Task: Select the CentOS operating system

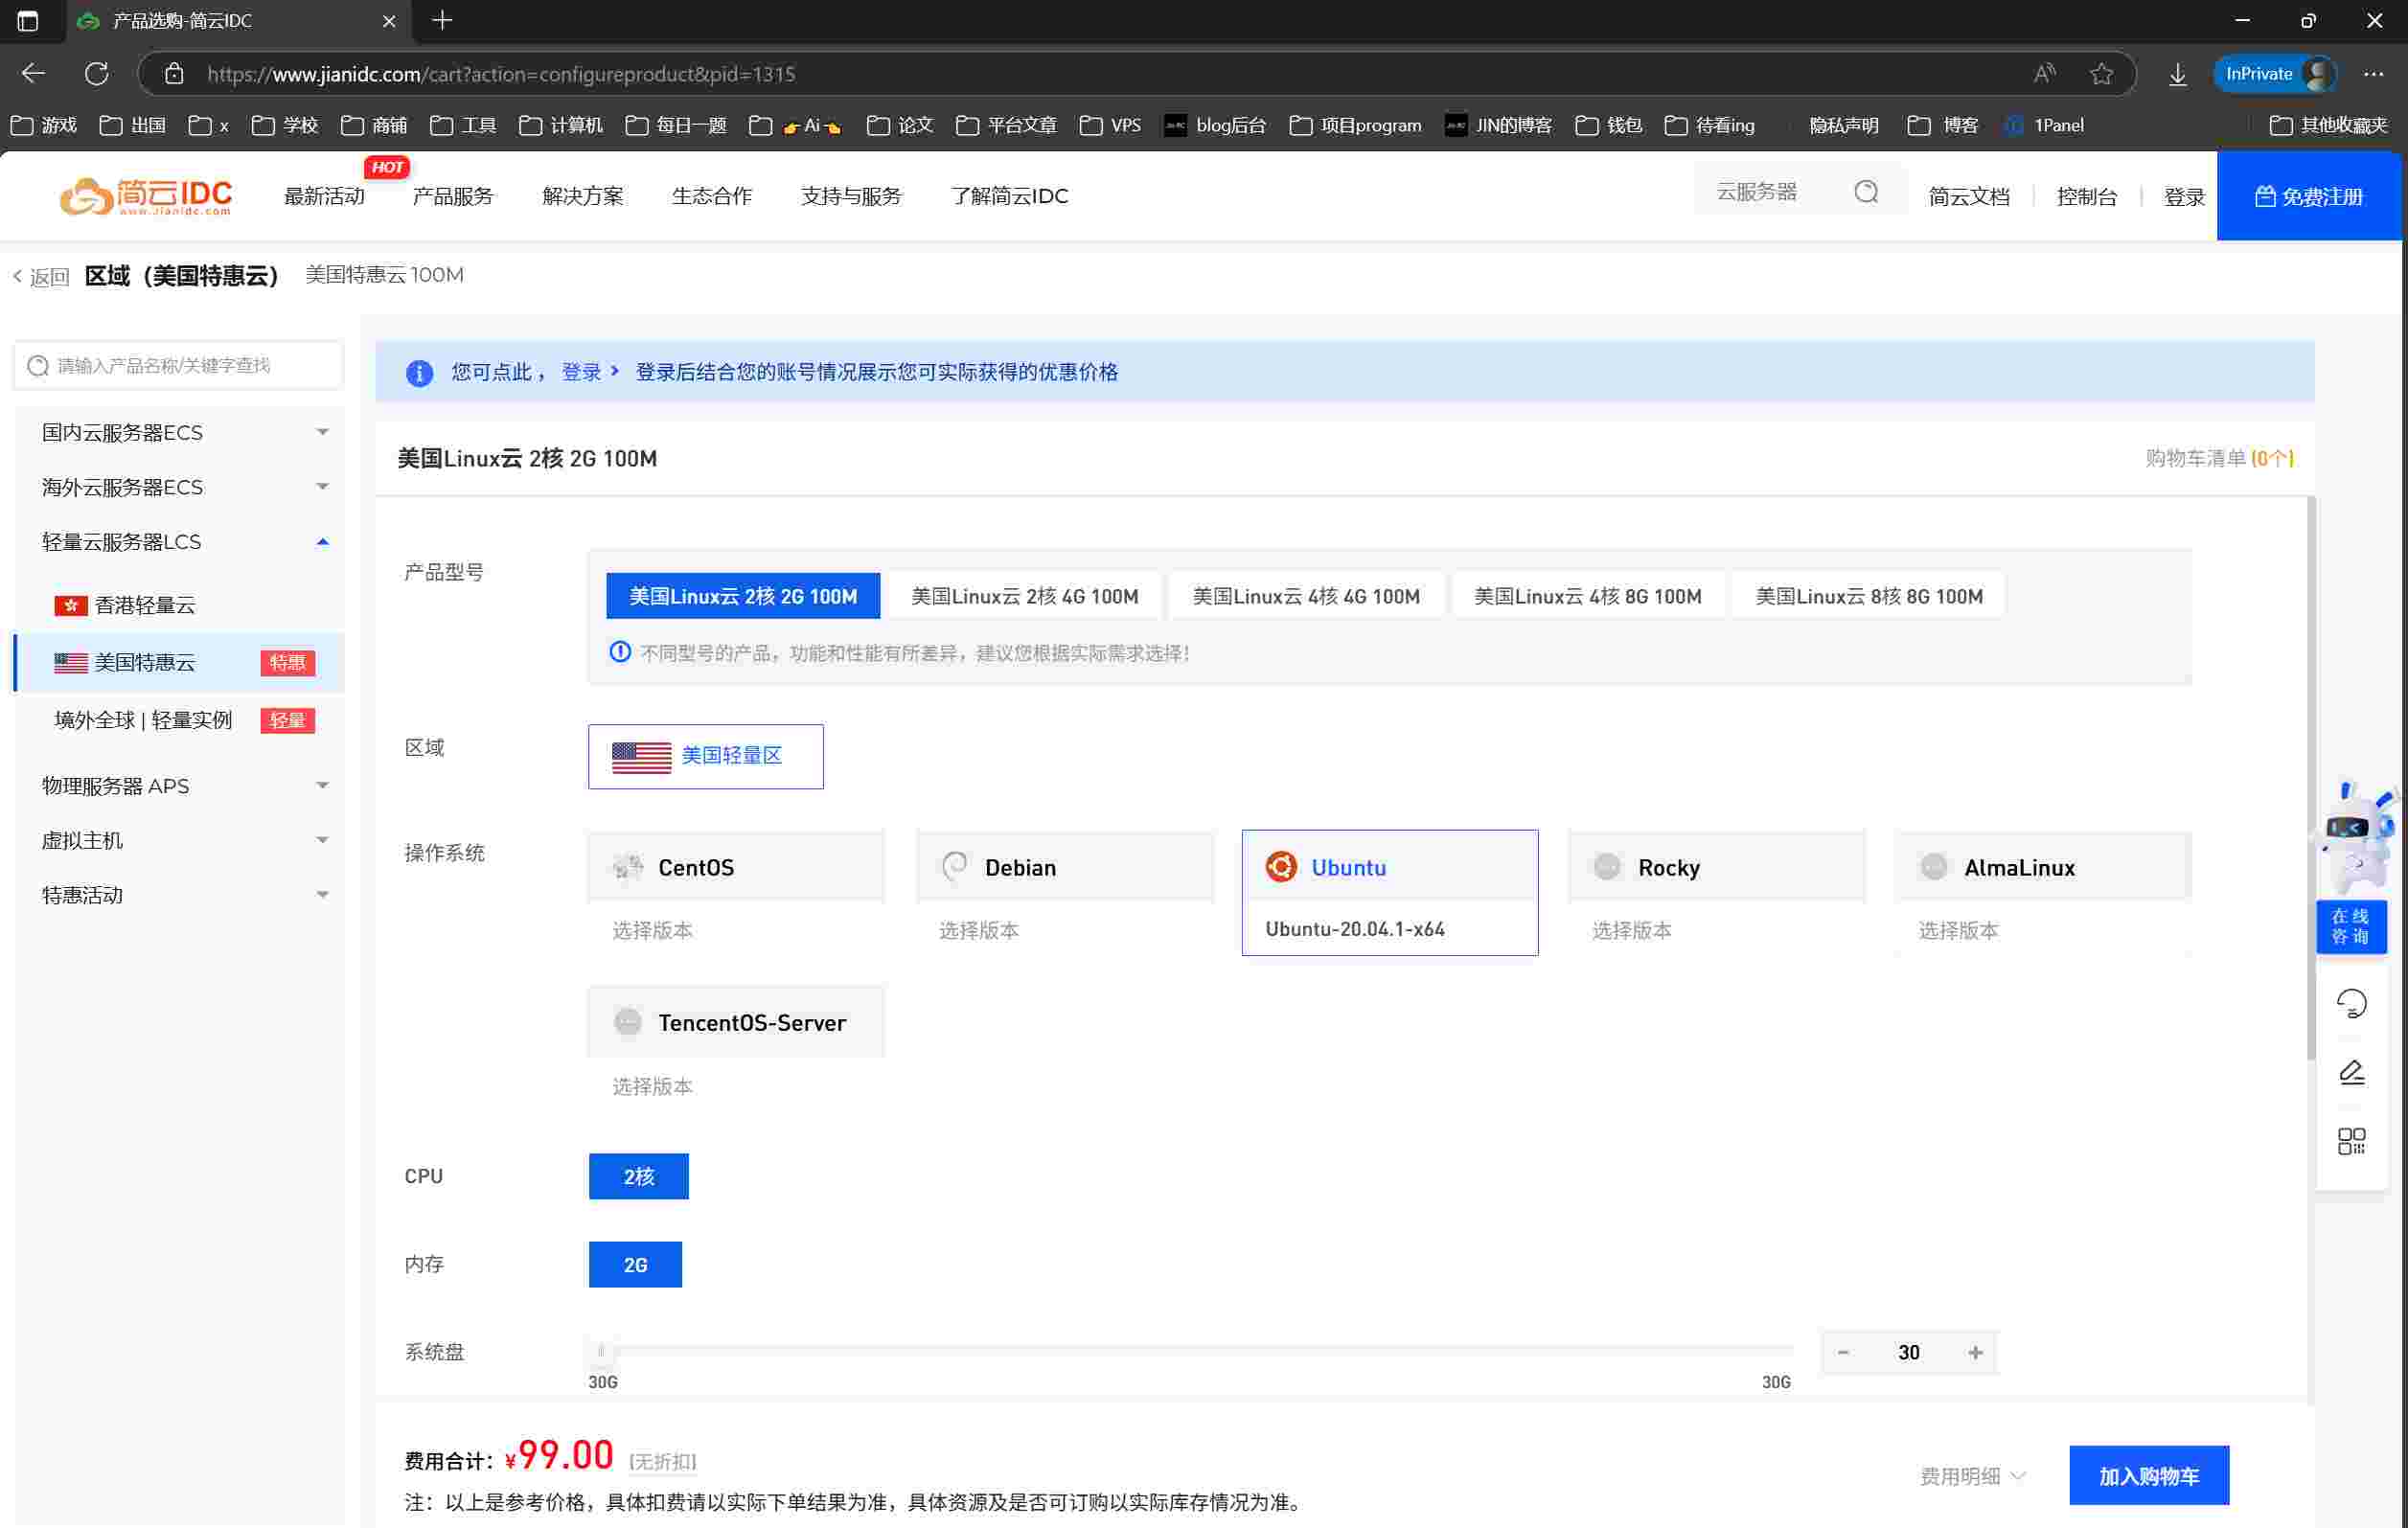Action: click(x=736, y=867)
